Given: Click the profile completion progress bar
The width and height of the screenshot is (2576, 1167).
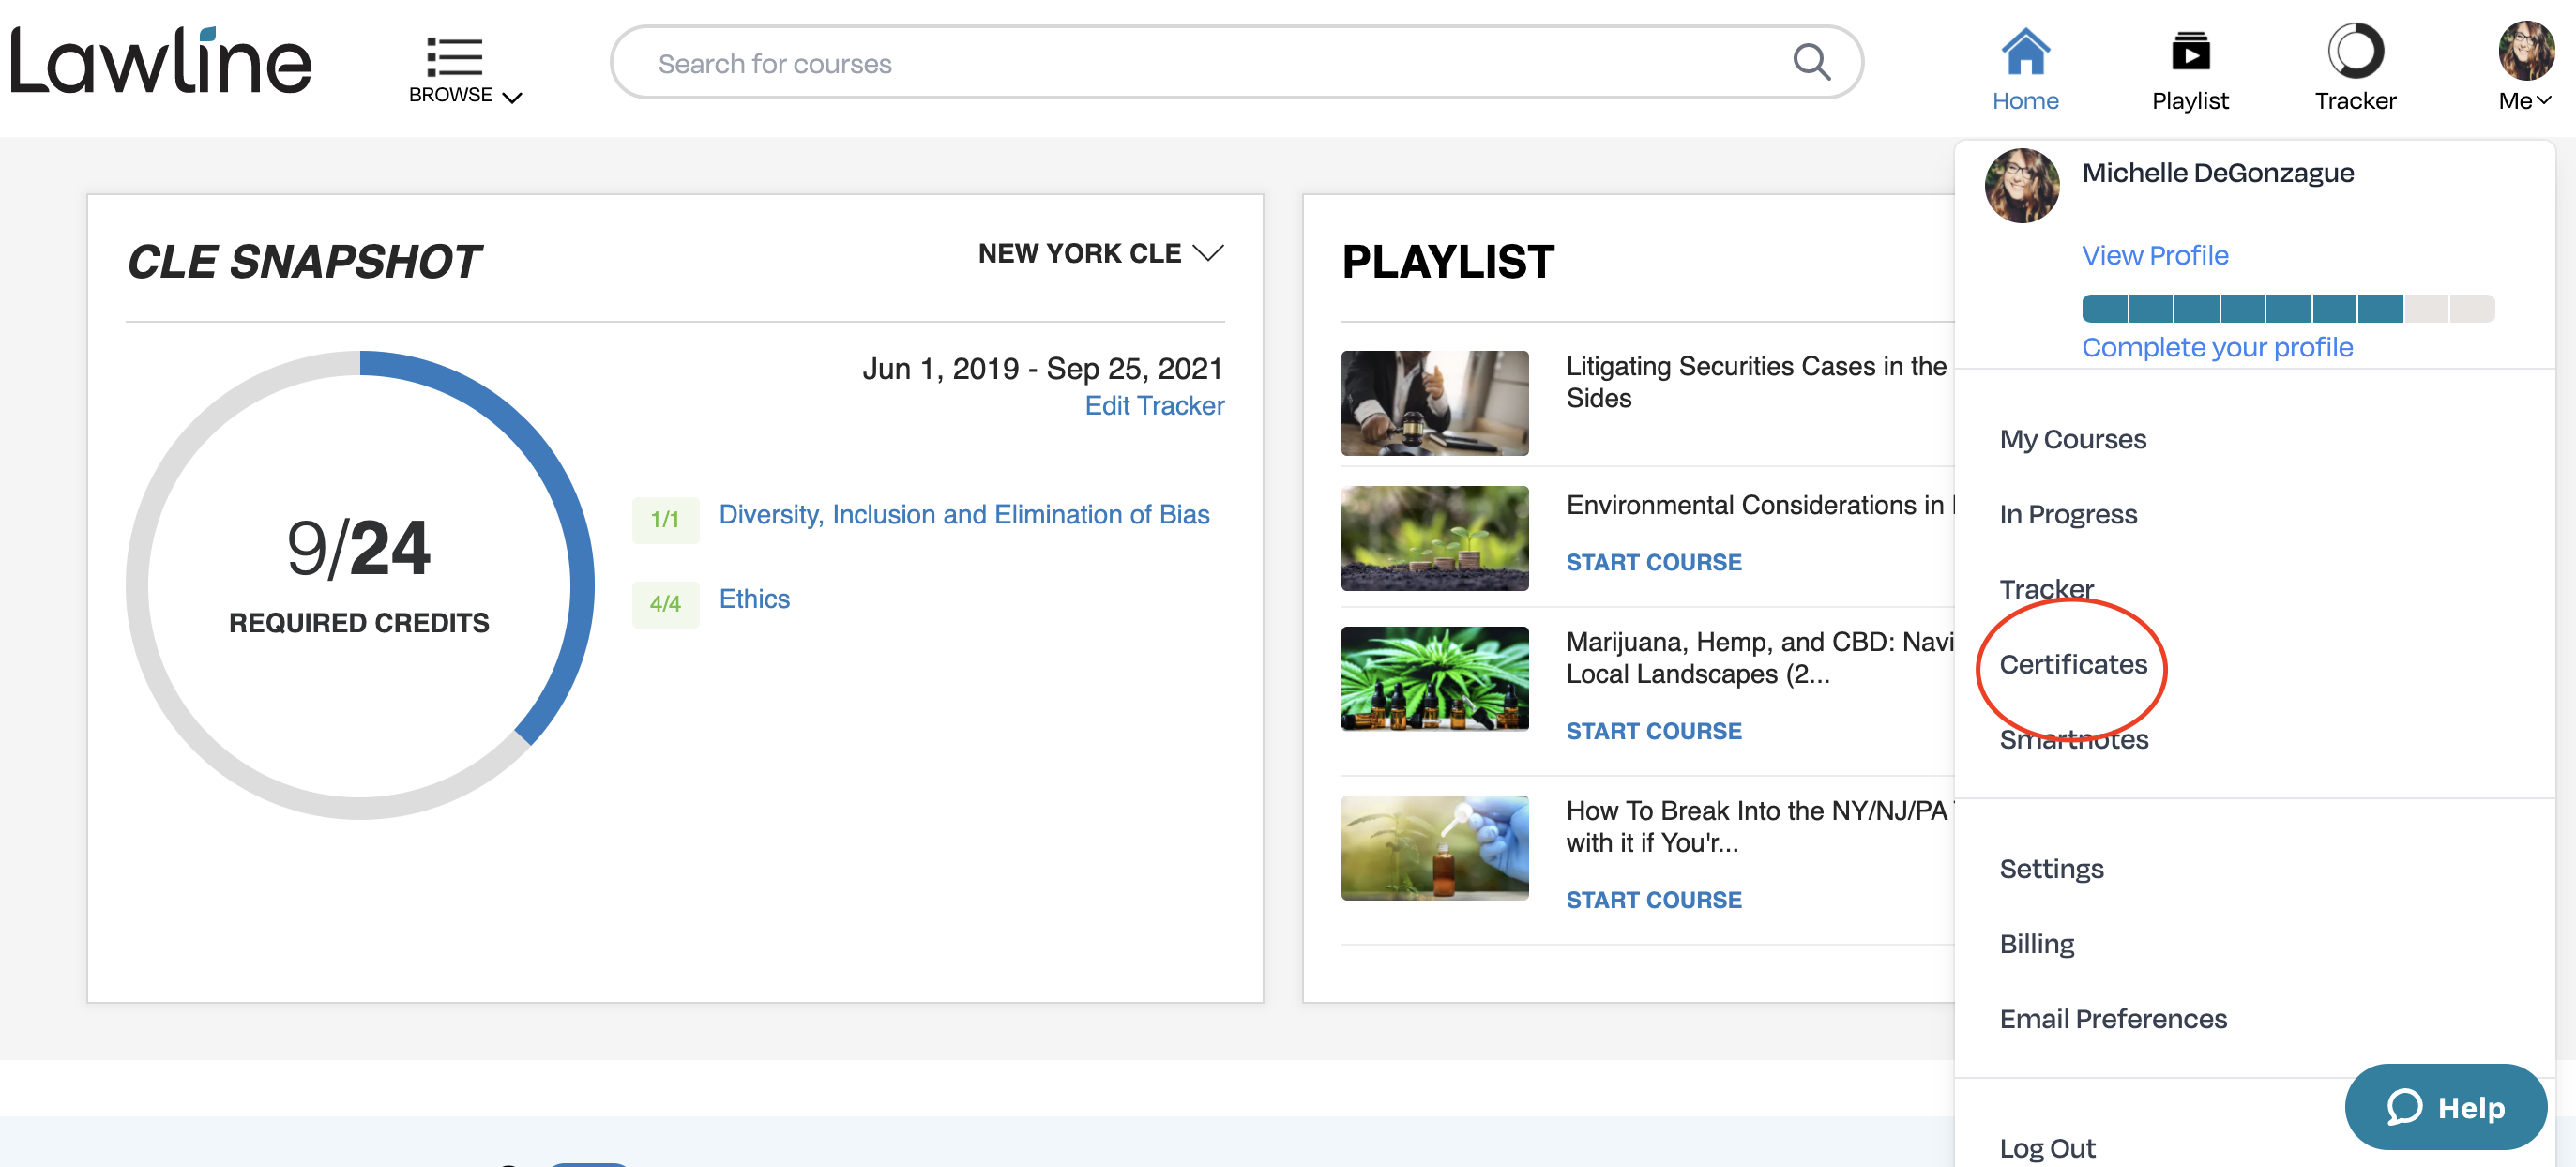Looking at the screenshot, I should coord(2288,308).
